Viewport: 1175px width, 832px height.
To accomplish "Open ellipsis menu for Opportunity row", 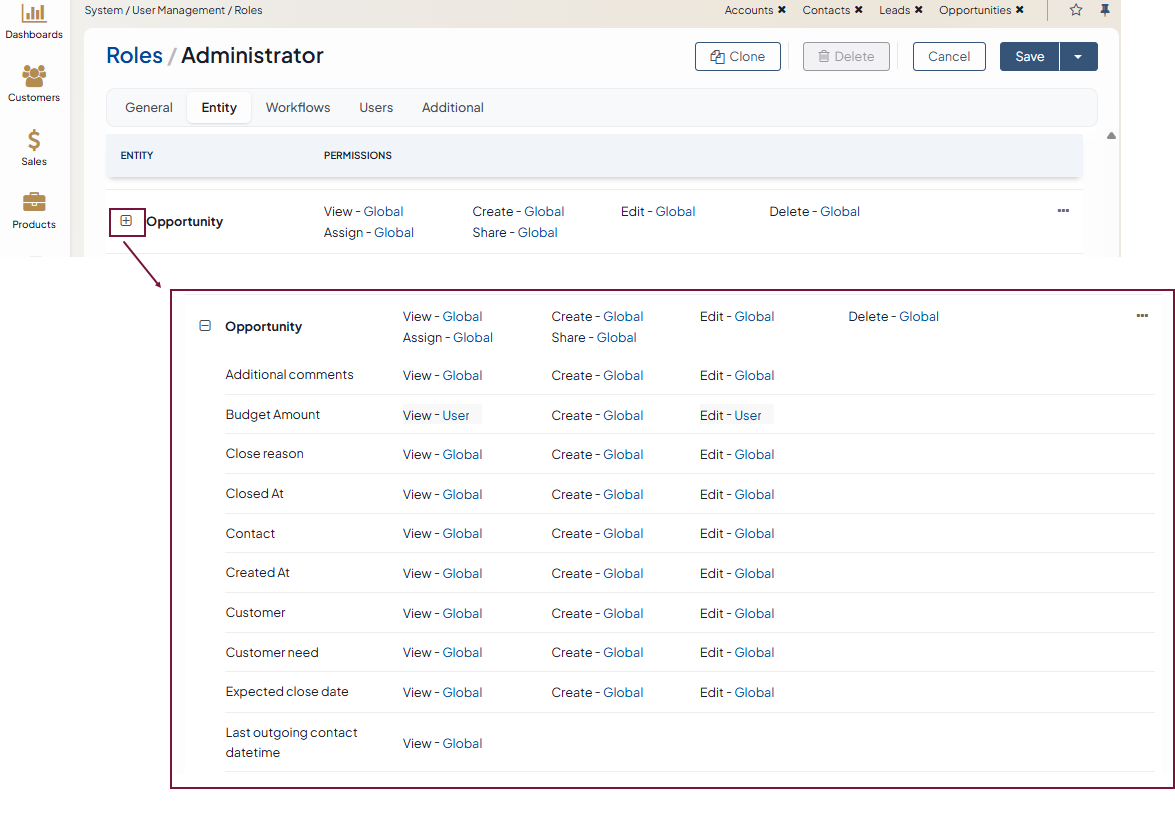I will [1063, 211].
